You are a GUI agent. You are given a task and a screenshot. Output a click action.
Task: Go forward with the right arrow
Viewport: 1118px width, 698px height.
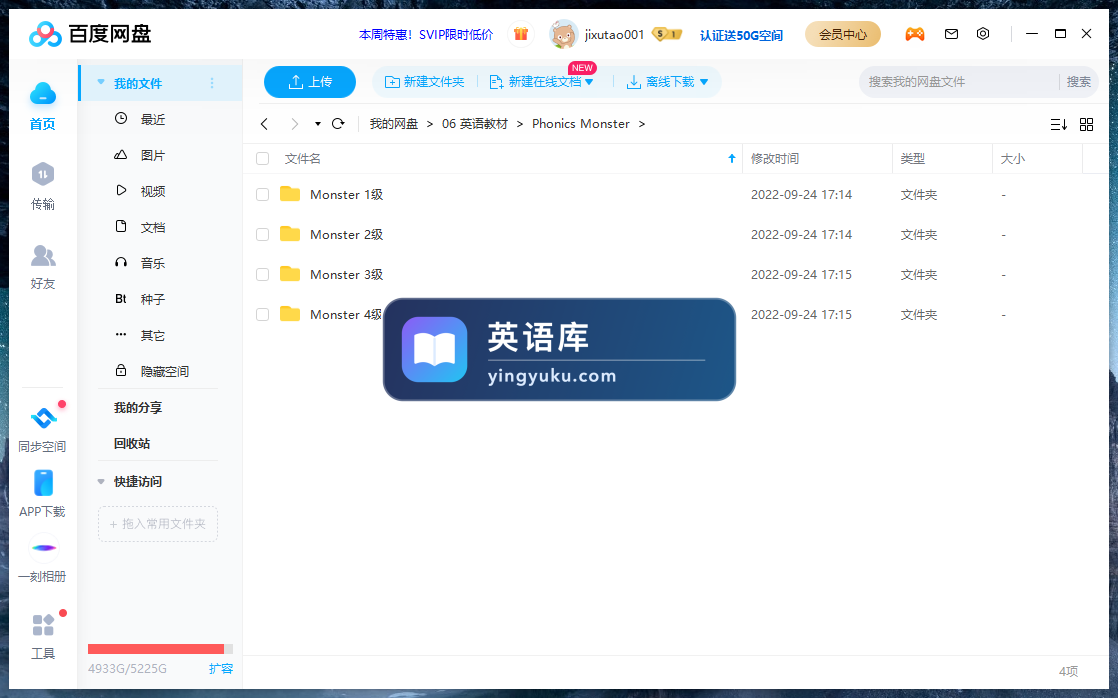[x=294, y=124]
